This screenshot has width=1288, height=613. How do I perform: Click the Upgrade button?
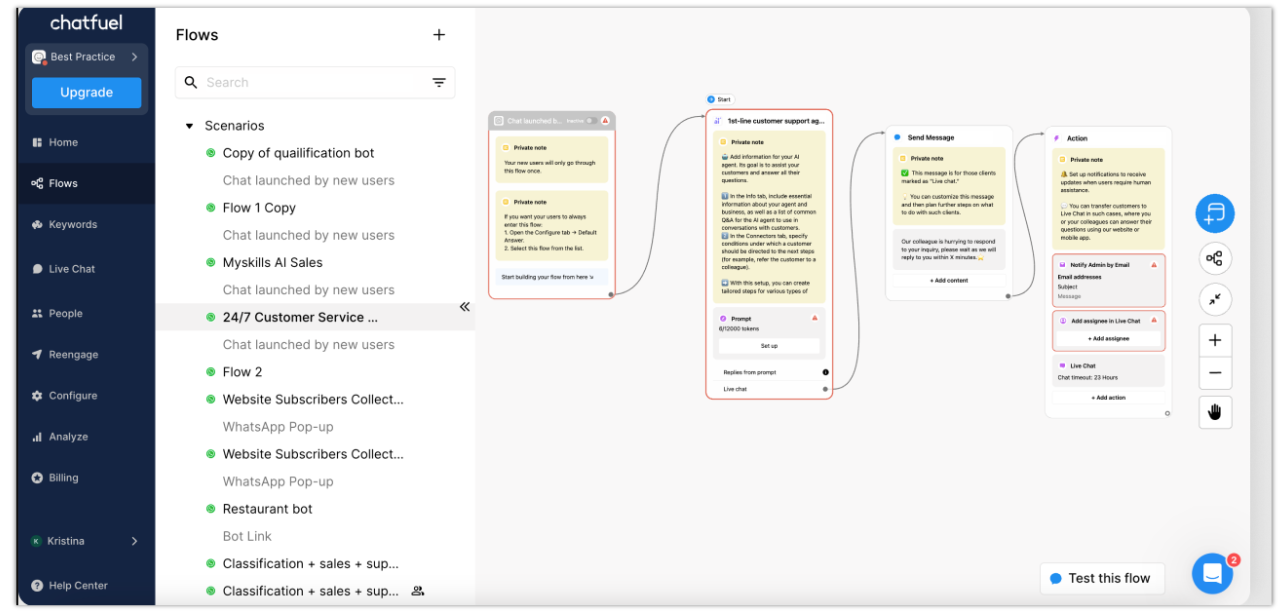click(x=86, y=92)
